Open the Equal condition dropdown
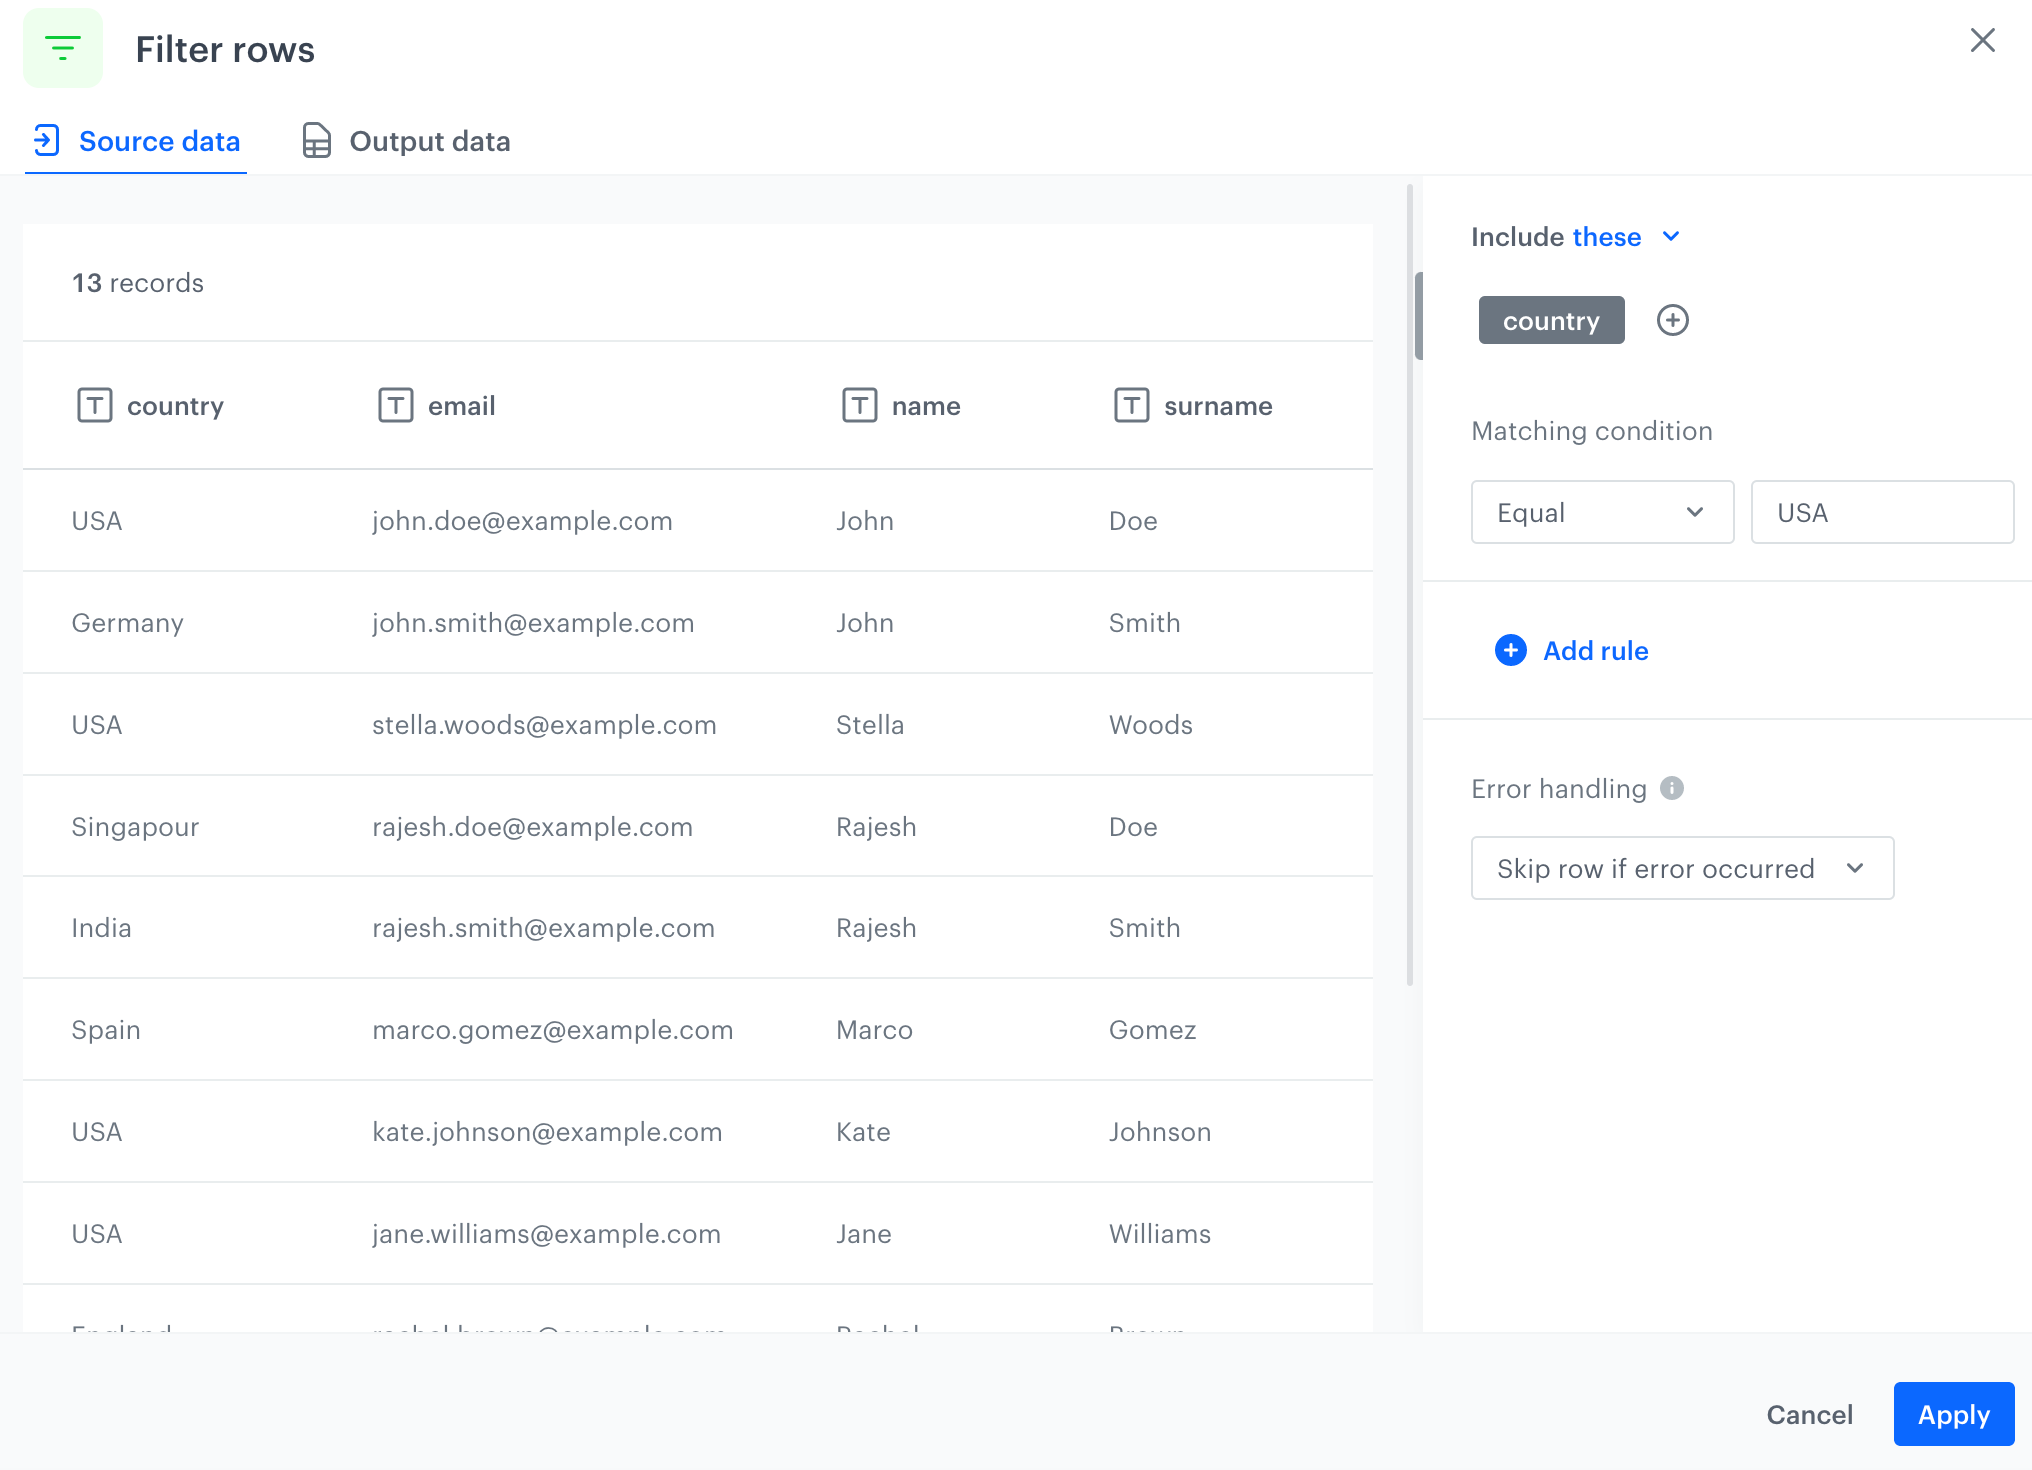The width and height of the screenshot is (2032, 1470). point(1602,512)
